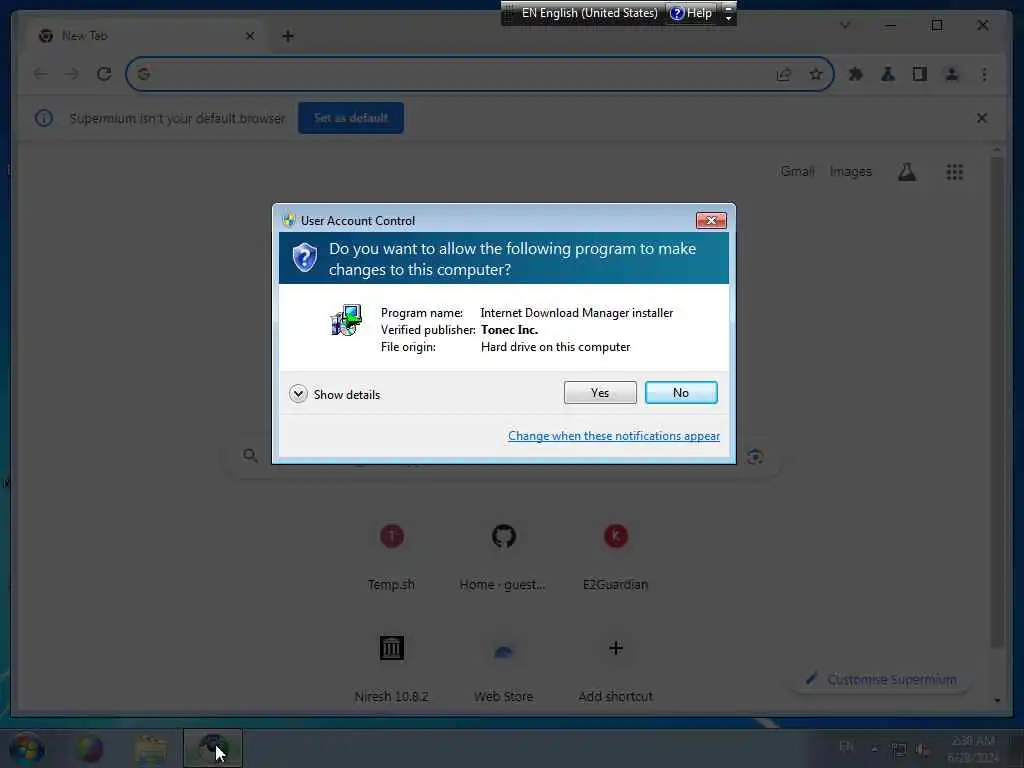Open the Extensions puzzle icon
The image size is (1024, 768).
856,74
